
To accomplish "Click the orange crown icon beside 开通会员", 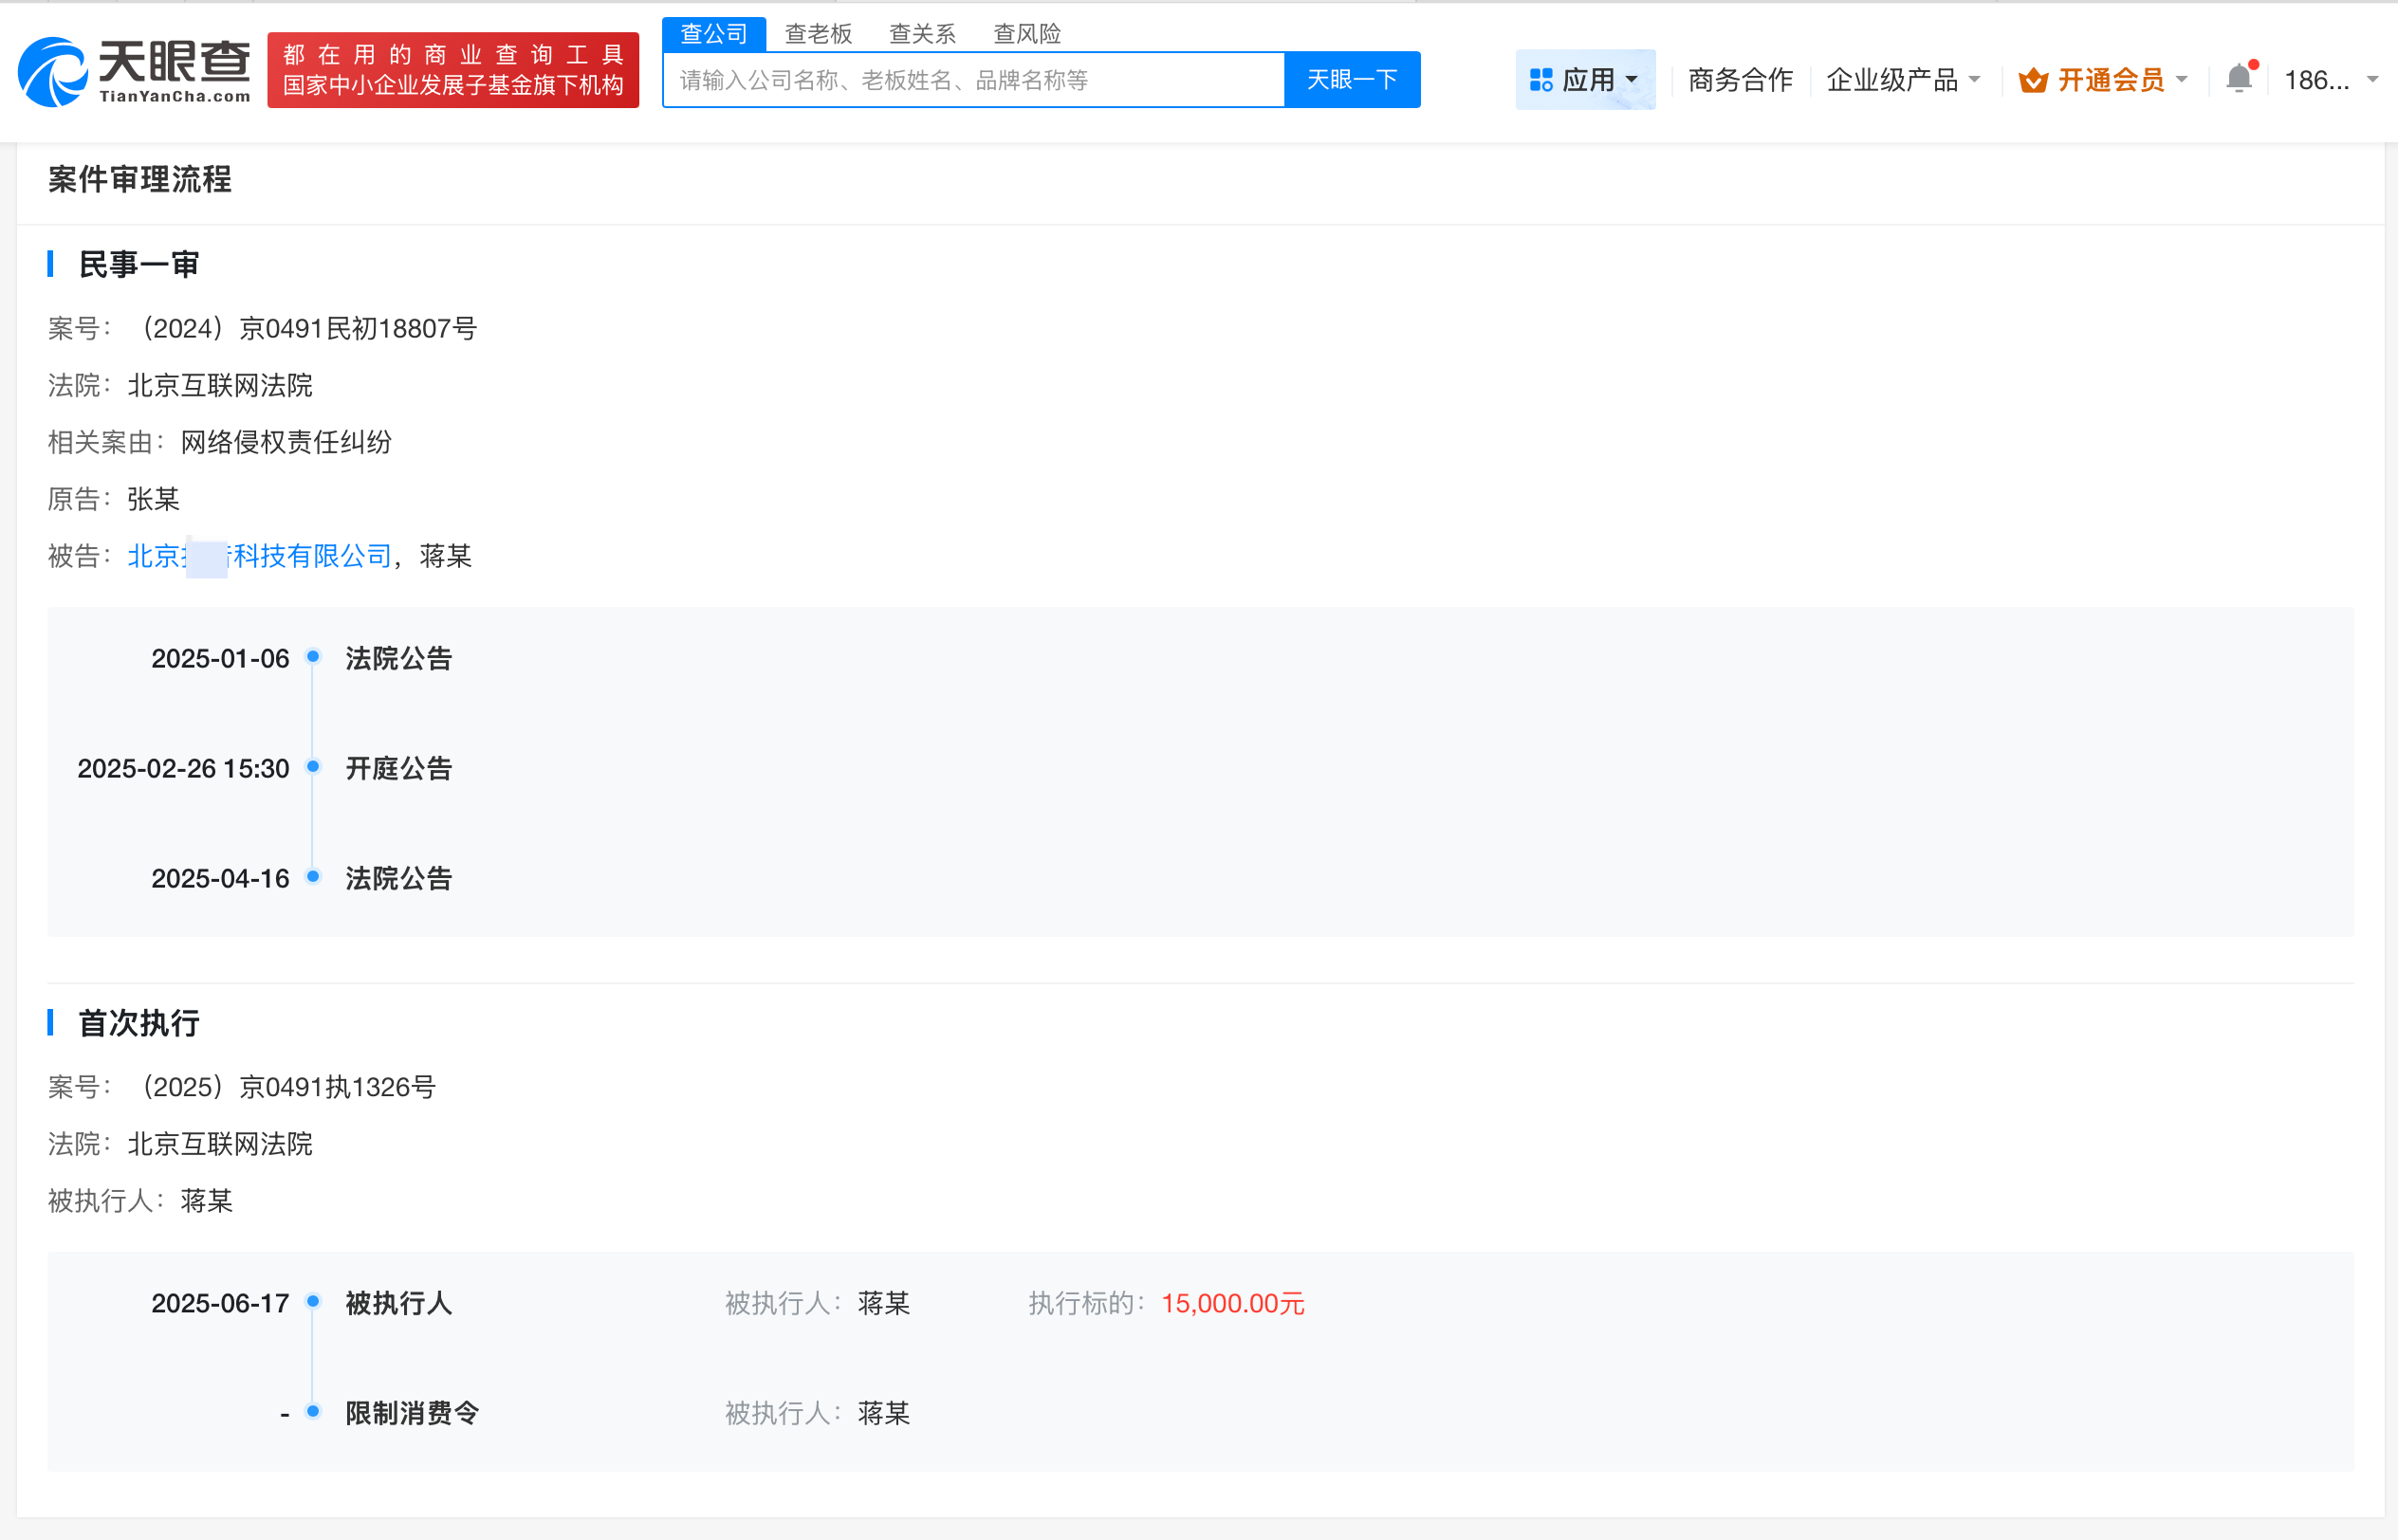I will [2035, 79].
